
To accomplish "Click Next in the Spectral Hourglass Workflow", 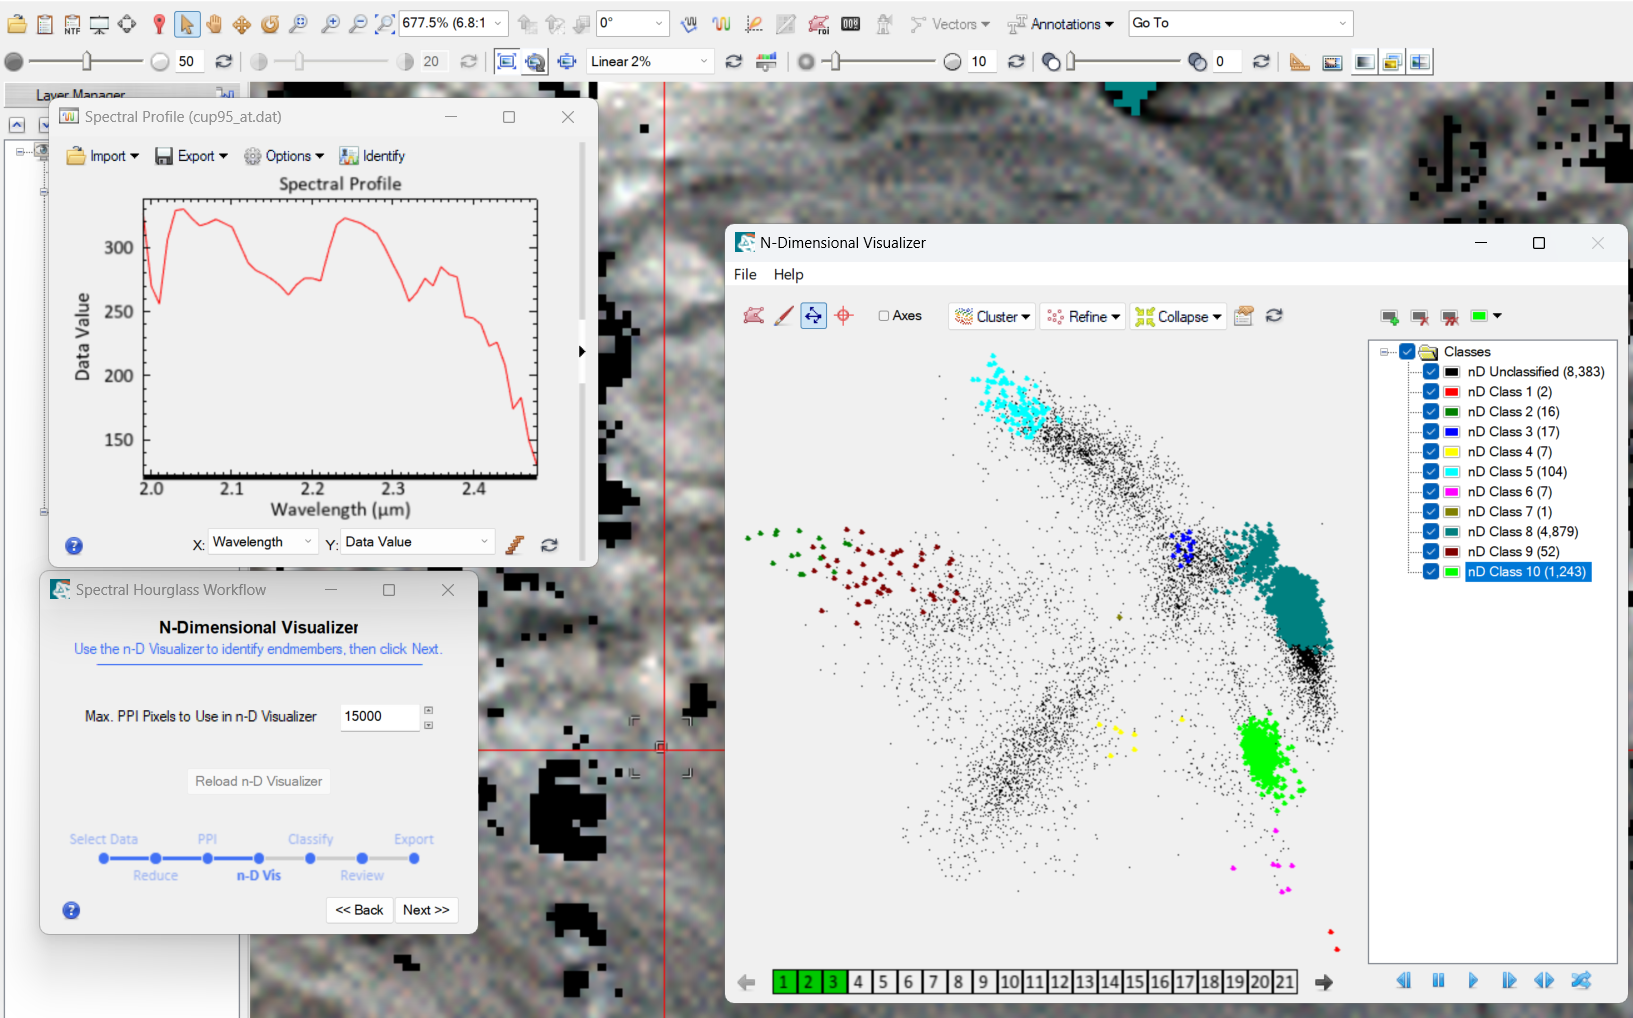I will [x=426, y=910].
